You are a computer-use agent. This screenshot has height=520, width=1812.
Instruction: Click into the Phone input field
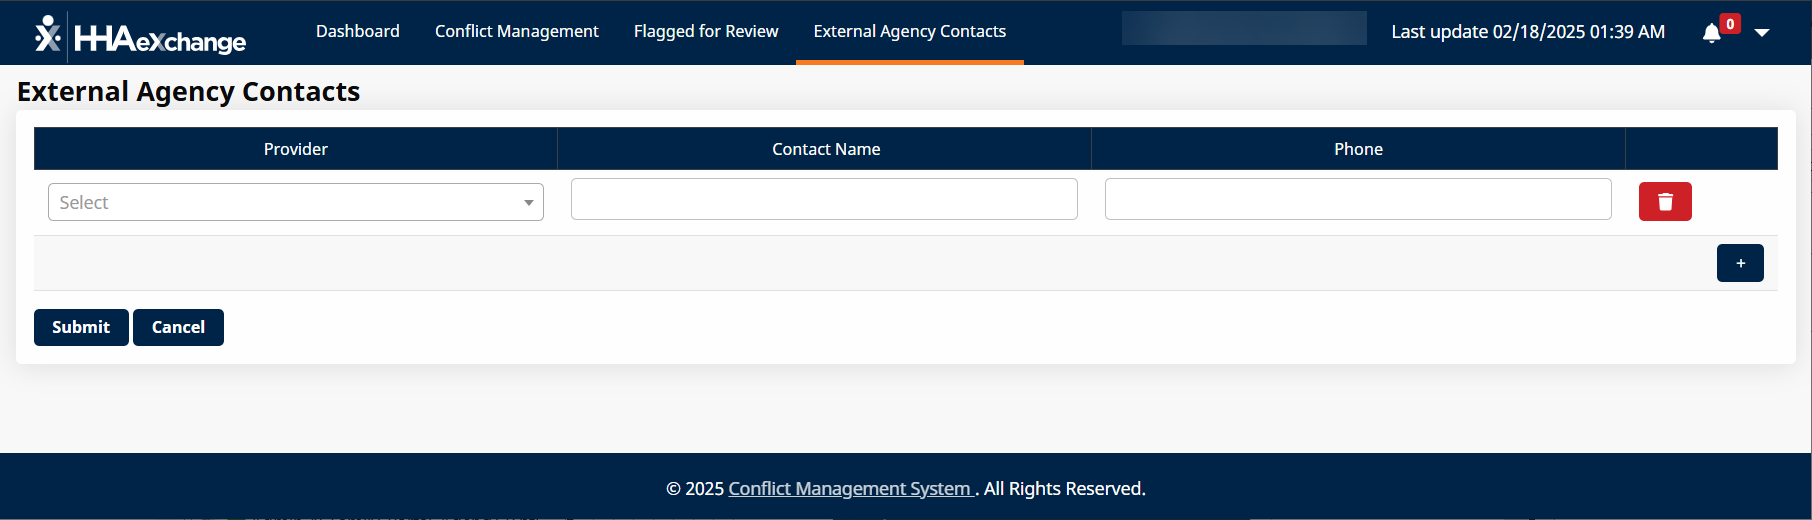click(x=1358, y=199)
